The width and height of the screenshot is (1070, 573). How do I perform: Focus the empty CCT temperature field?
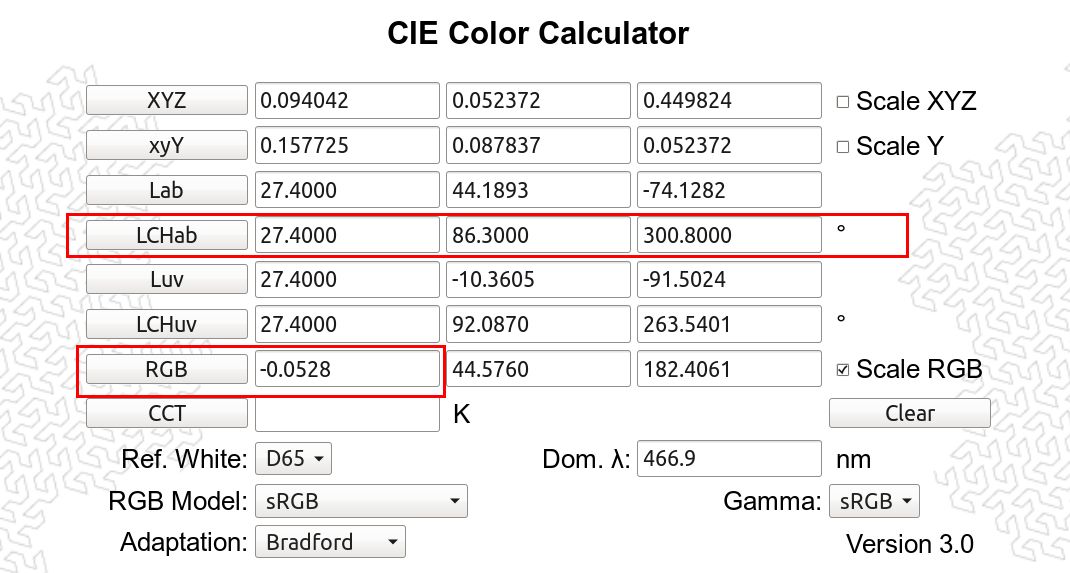[x=347, y=413]
